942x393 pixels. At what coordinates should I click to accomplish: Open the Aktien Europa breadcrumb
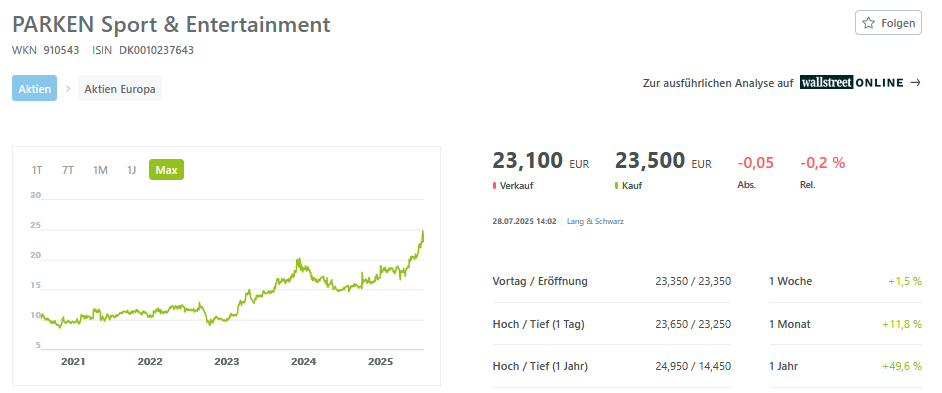(120, 88)
